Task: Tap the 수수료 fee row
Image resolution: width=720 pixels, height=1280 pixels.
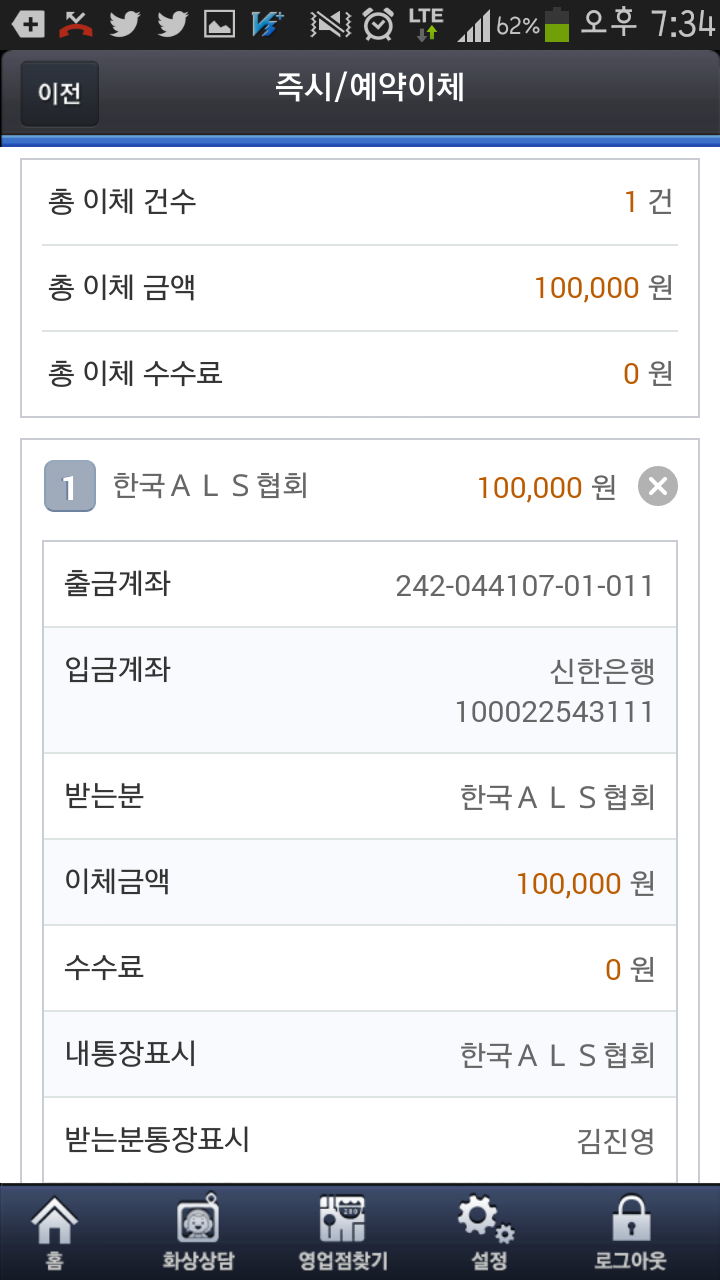Action: click(x=360, y=969)
